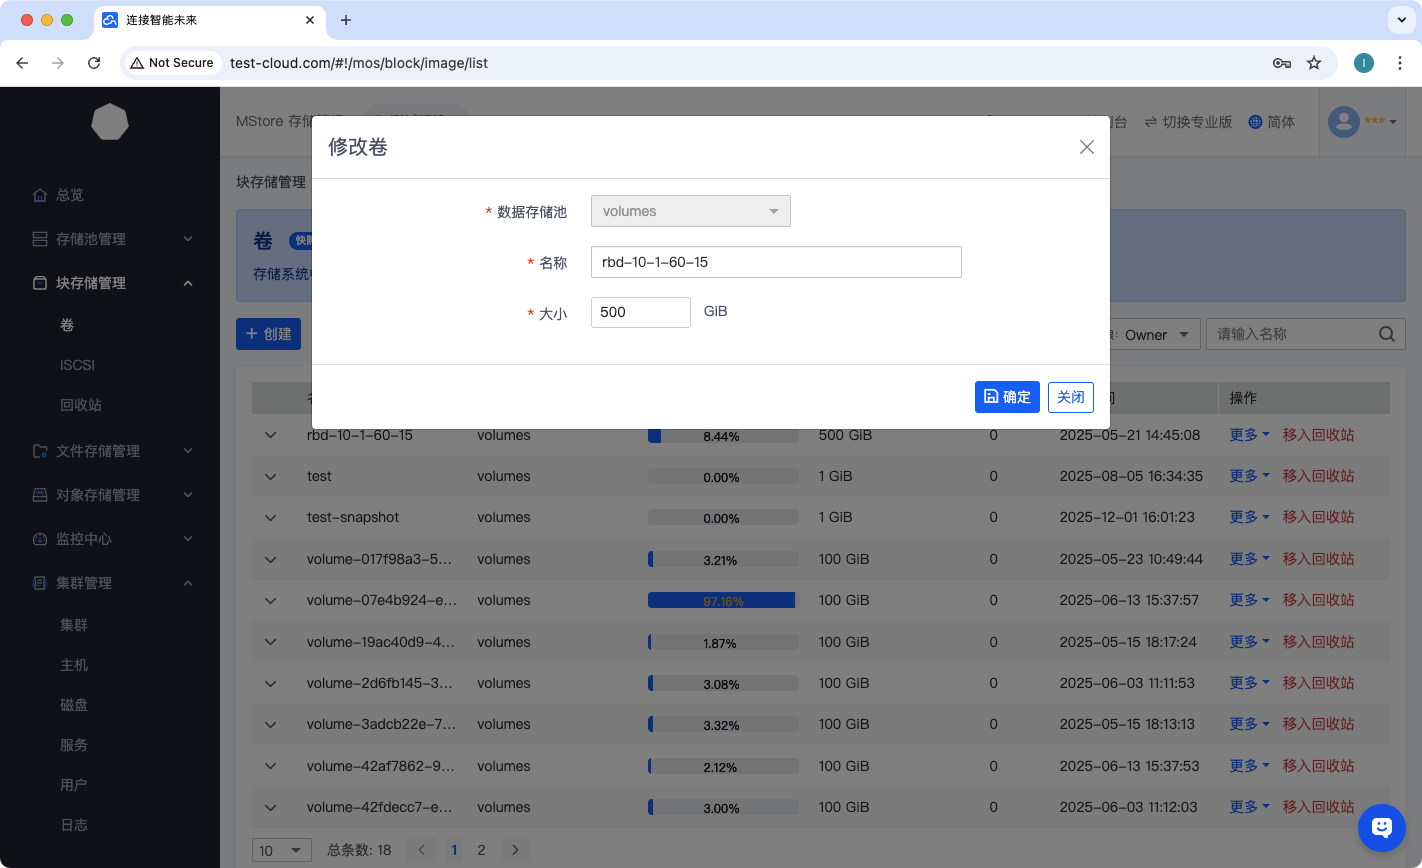Click the user avatar icon
This screenshot has width=1422, height=868.
[1343, 122]
